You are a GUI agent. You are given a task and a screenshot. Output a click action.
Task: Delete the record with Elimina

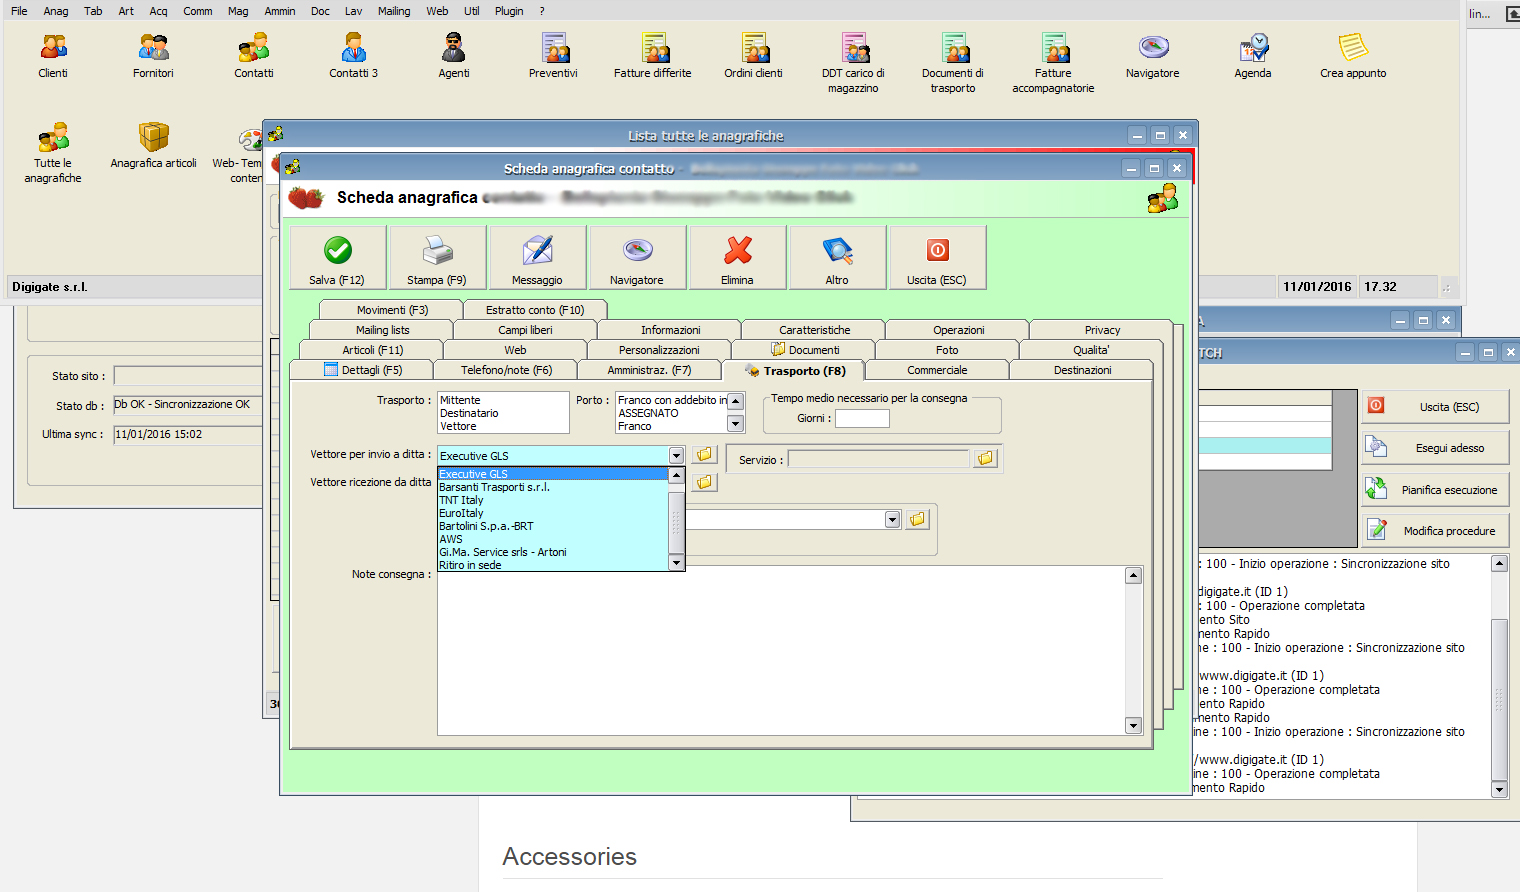point(737,258)
